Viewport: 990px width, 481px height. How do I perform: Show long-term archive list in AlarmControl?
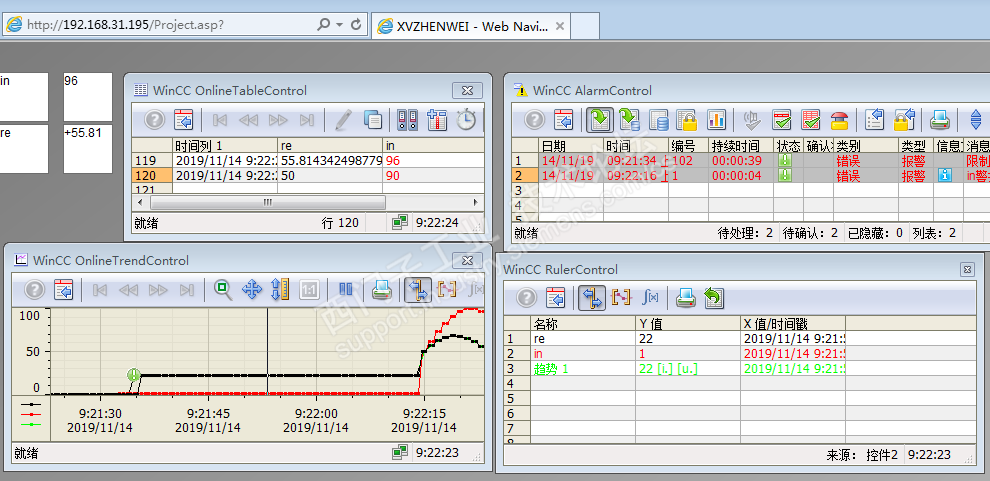click(x=659, y=119)
